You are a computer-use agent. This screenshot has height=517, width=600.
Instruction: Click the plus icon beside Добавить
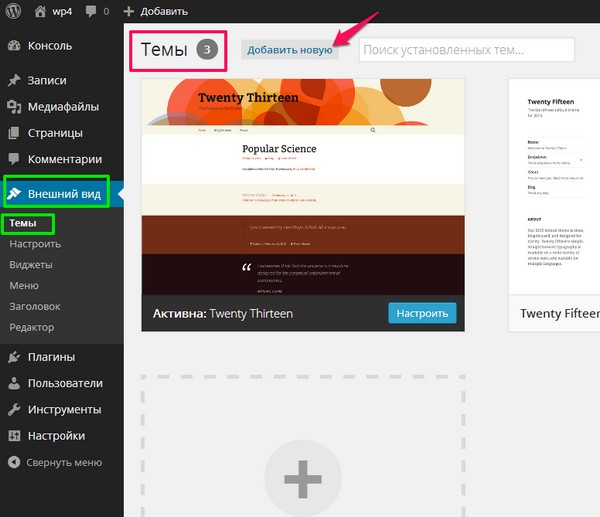[130, 12]
